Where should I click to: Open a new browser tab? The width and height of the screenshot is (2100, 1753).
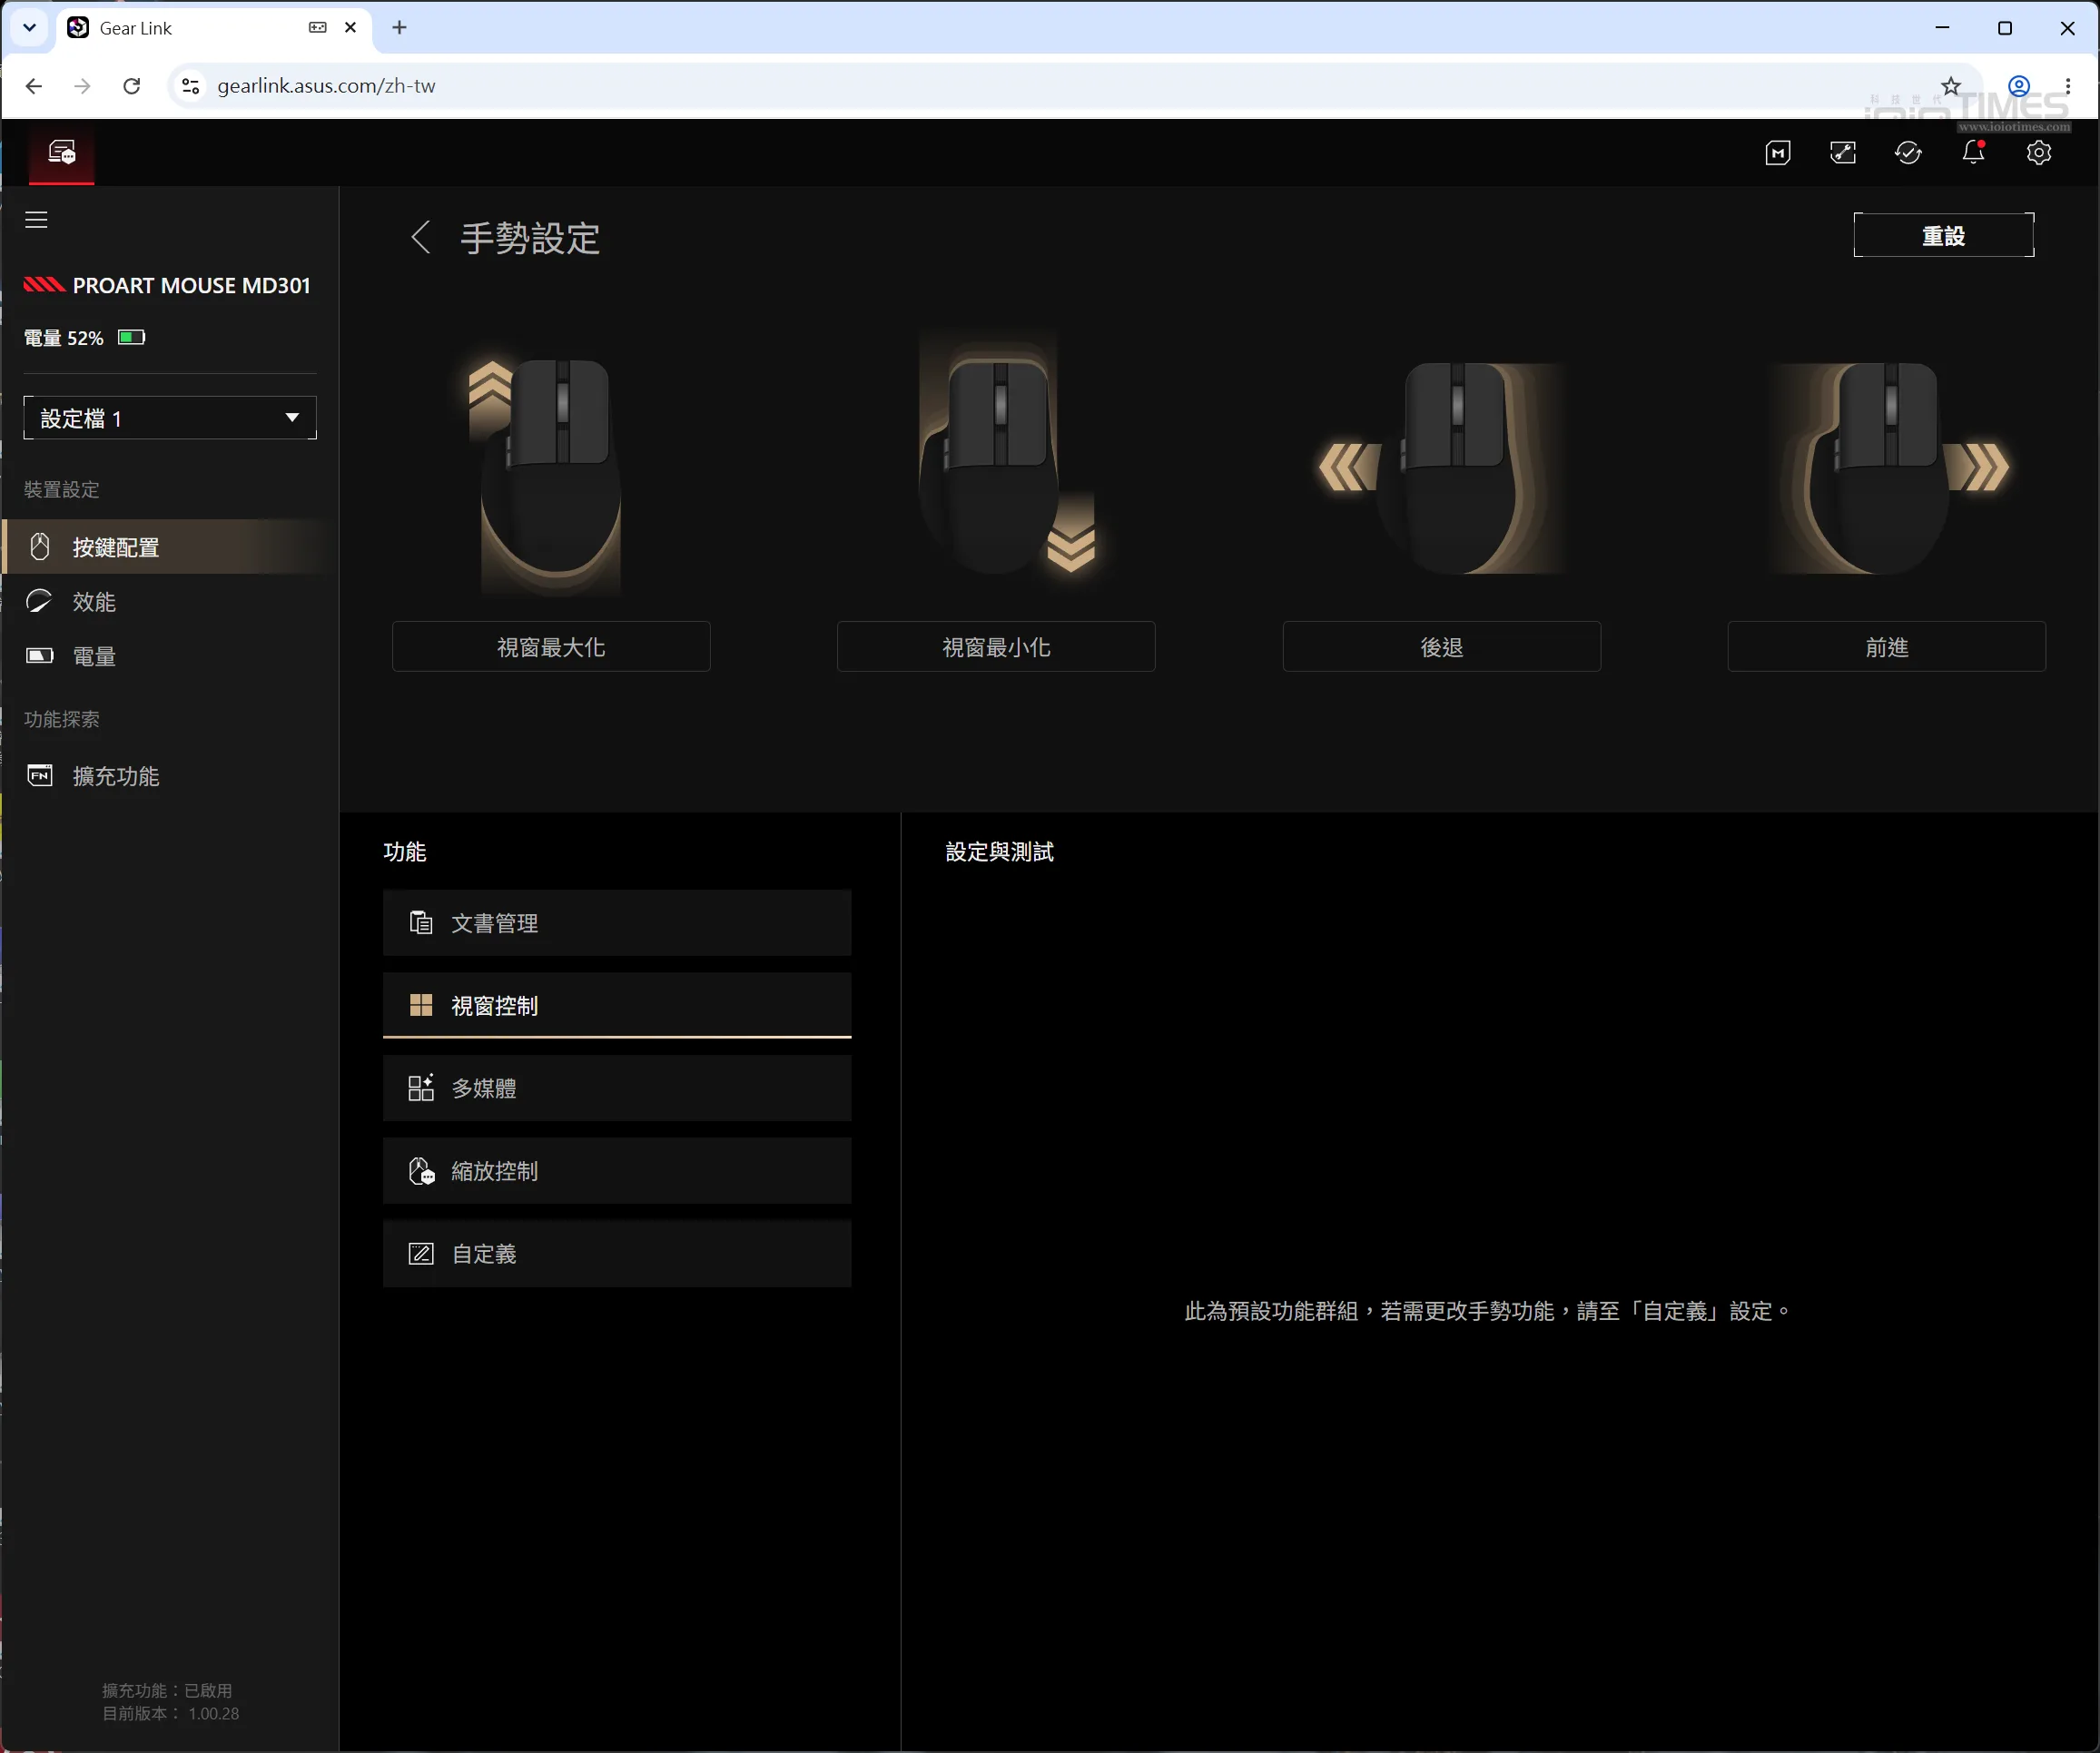point(399,28)
